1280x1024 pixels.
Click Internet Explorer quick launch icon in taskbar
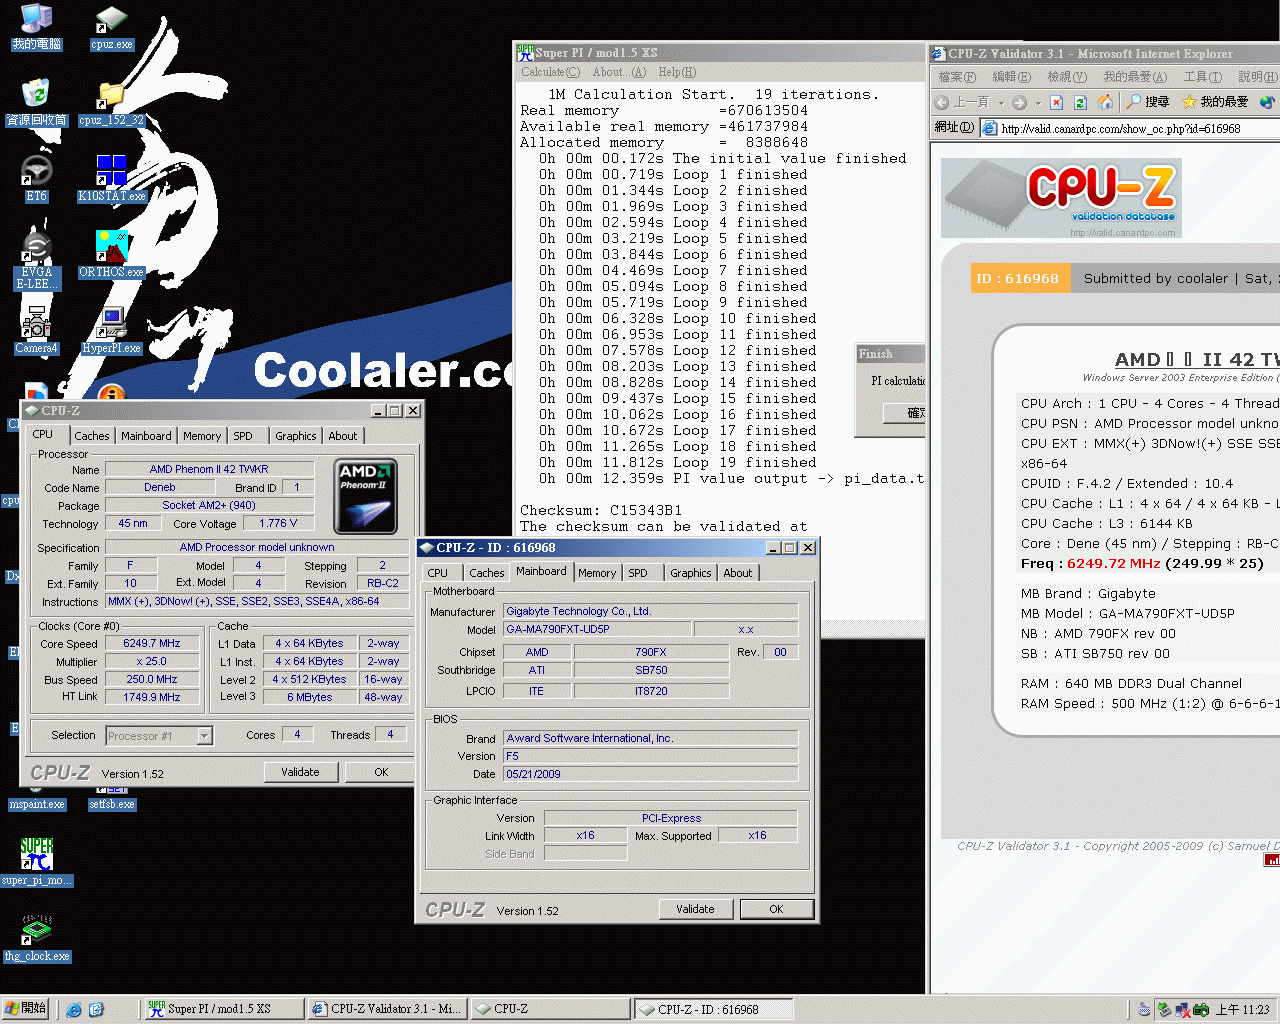coord(74,1010)
